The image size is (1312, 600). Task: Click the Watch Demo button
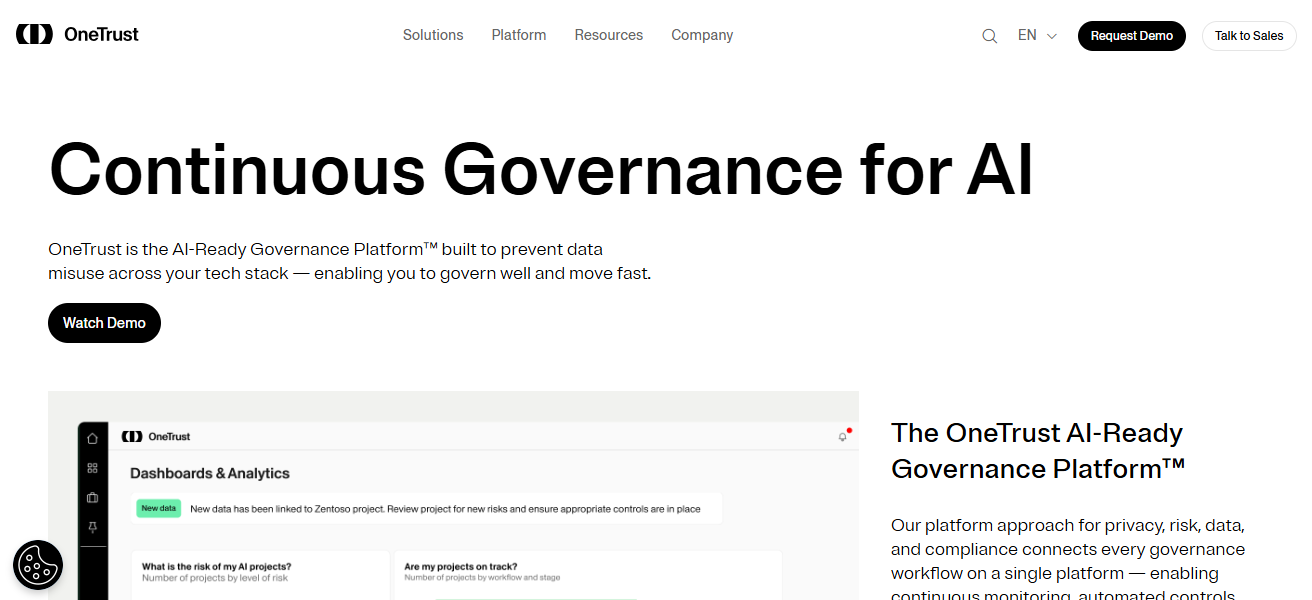point(104,323)
